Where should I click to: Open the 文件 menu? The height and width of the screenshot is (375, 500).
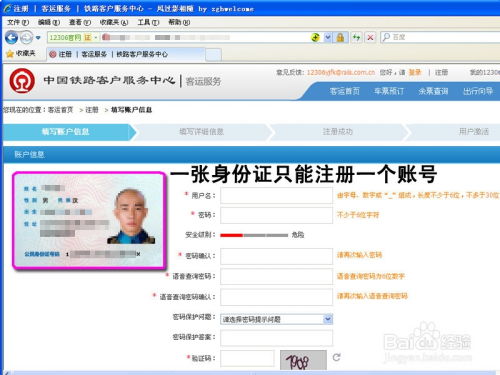pyautogui.click(x=18, y=22)
